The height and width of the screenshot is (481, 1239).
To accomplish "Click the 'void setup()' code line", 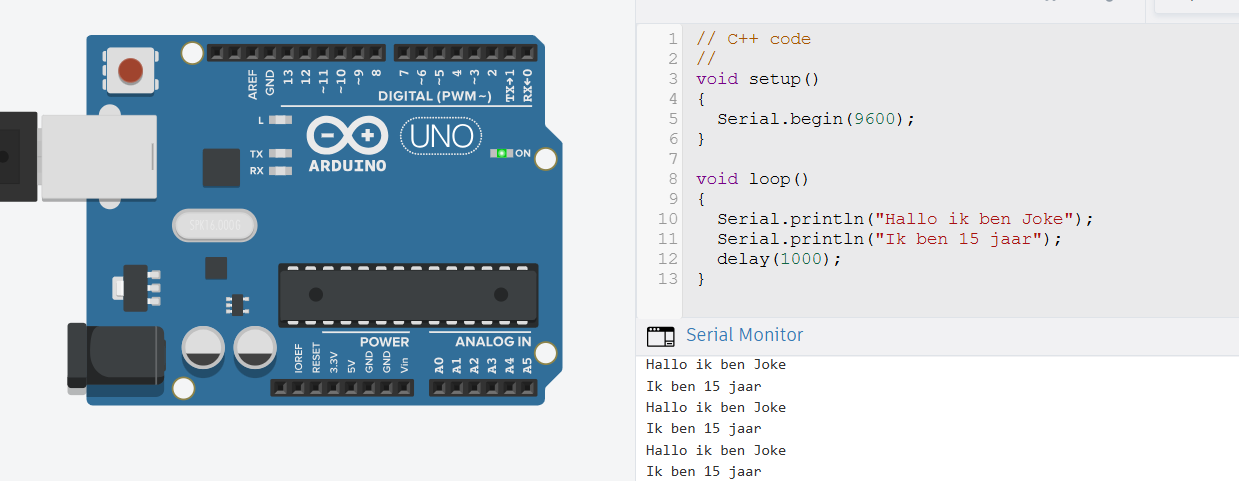I will point(758,79).
